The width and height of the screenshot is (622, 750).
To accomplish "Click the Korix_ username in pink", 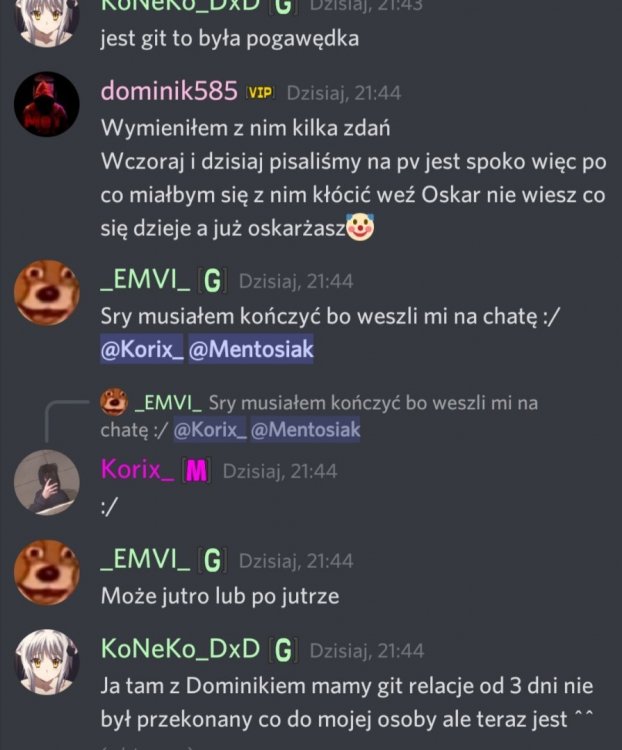I will (137, 469).
